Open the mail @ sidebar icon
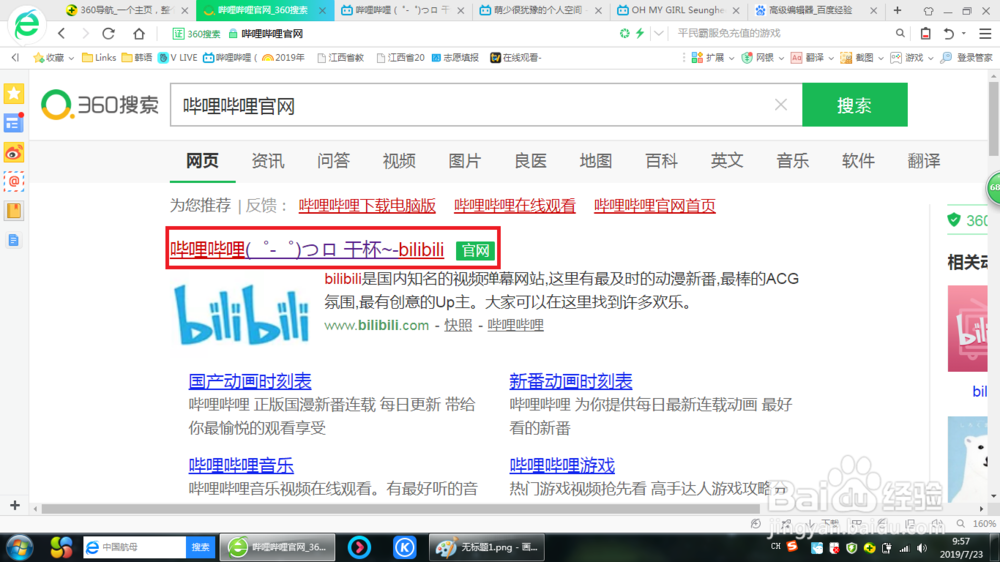 pos(14,182)
